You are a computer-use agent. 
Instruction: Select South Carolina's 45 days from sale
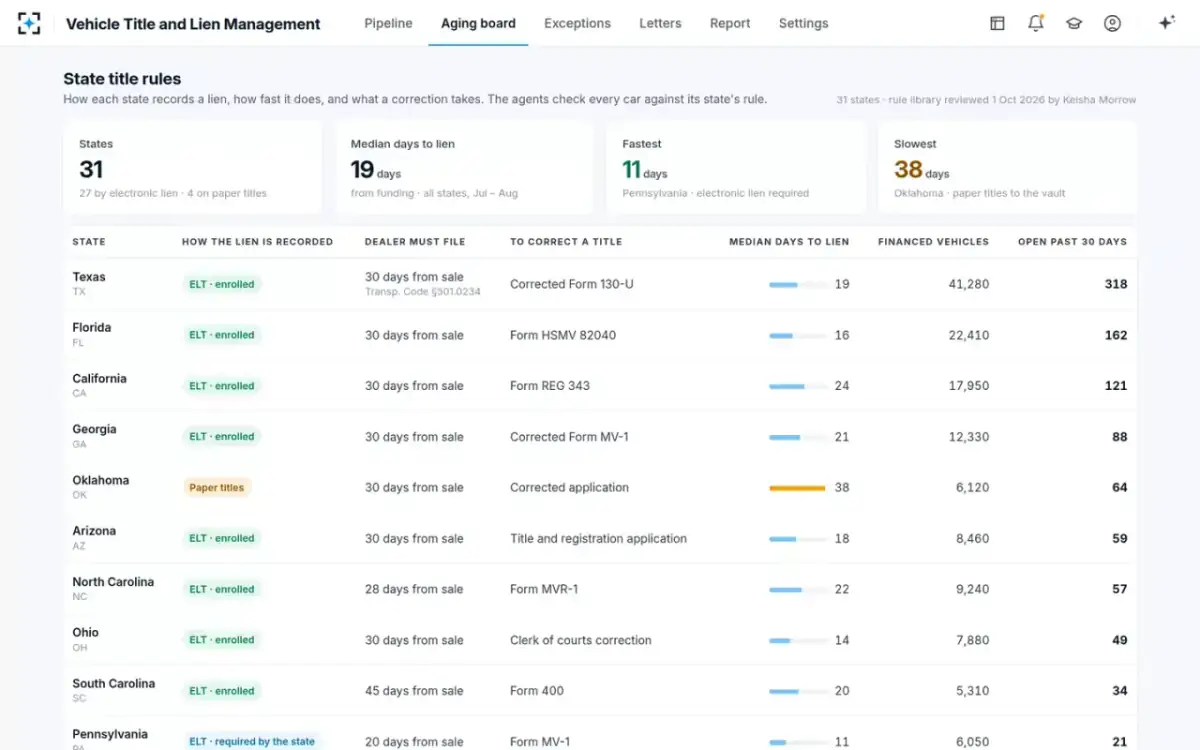[x=414, y=691]
